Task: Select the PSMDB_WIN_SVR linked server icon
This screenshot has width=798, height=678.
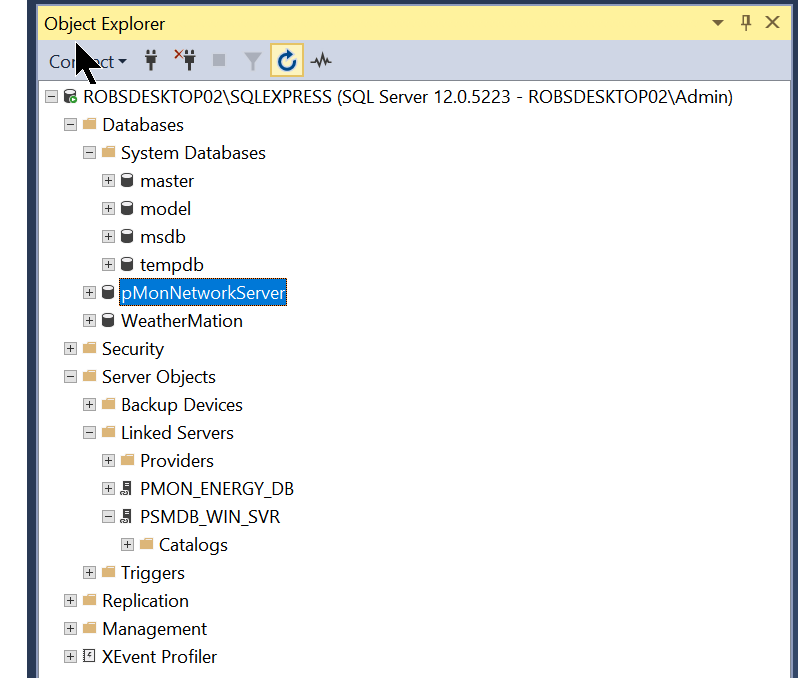Action: click(x=127, y=517)
